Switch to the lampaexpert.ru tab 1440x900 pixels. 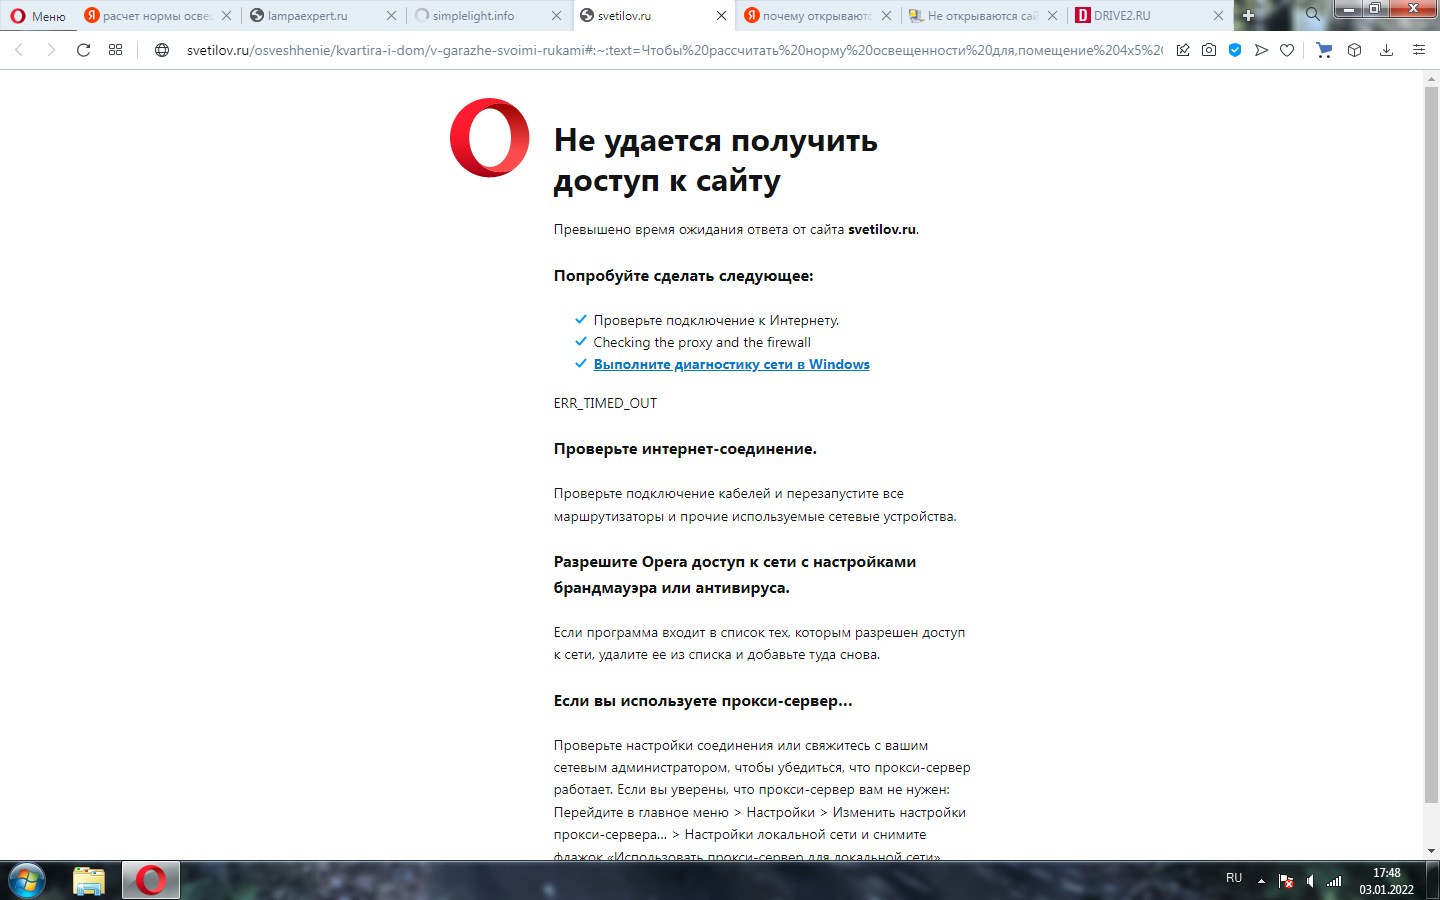(308, 16)
